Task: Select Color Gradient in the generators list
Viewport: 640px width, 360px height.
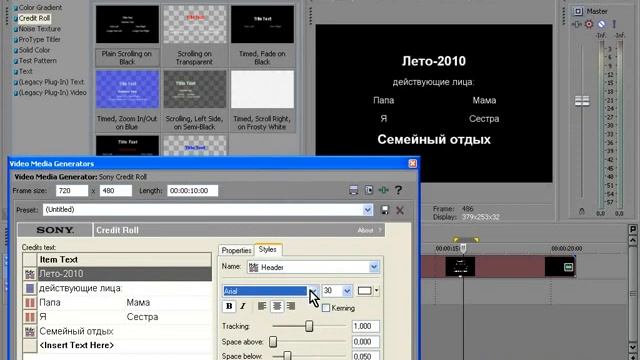Action: coord(40,7)
